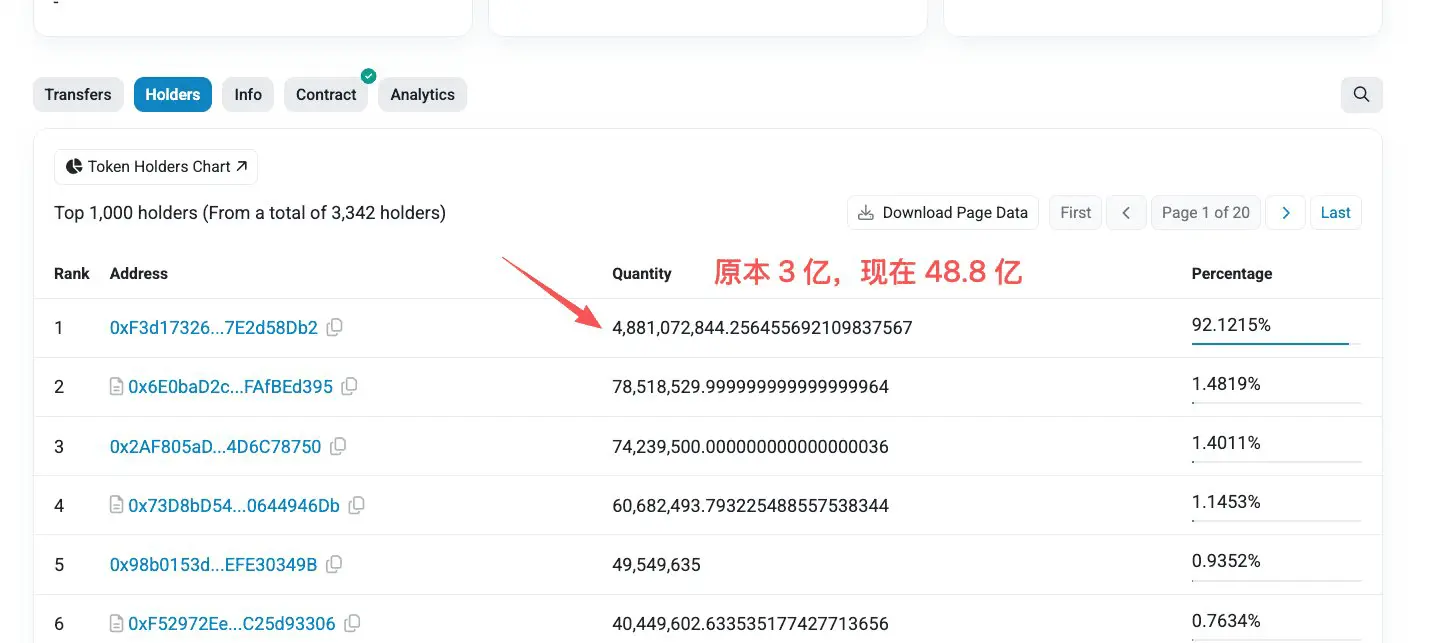Viewport: 1441px width, 643px height.
Task: Click quantity 78,518,529.999999999999999964
Action: pos(750,386)
